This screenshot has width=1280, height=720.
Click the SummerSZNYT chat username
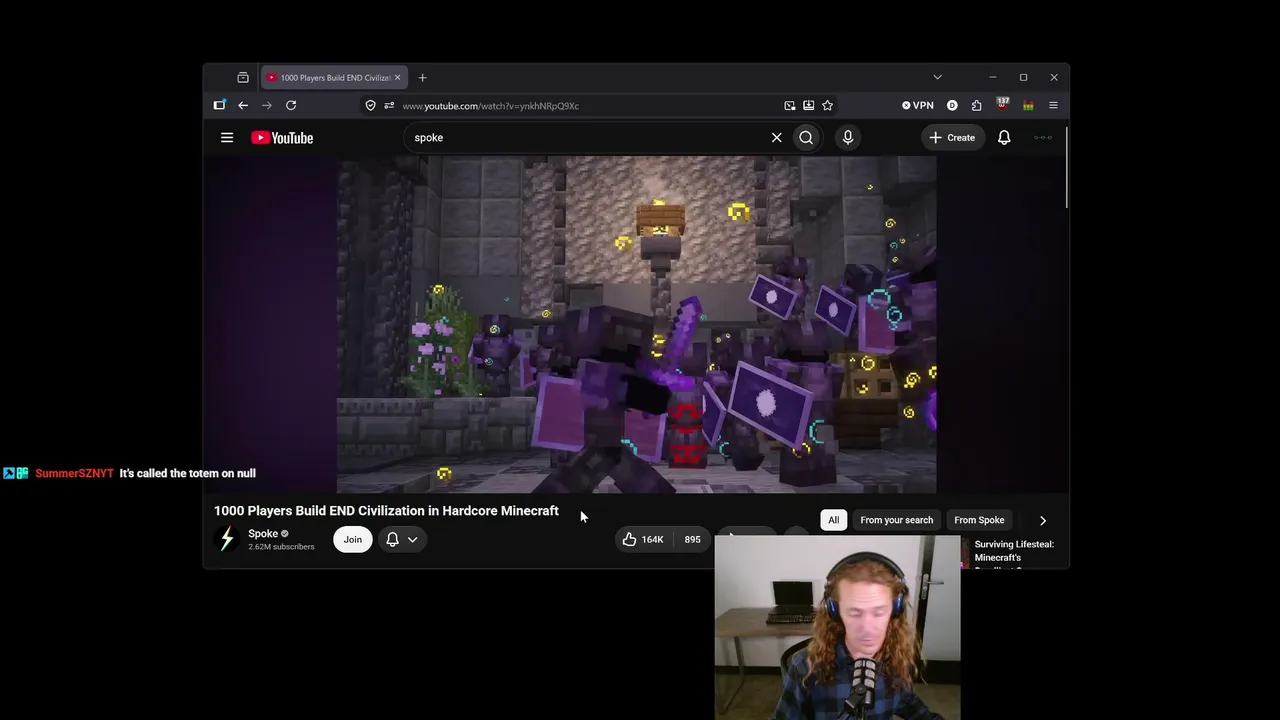tap(74, 473)
